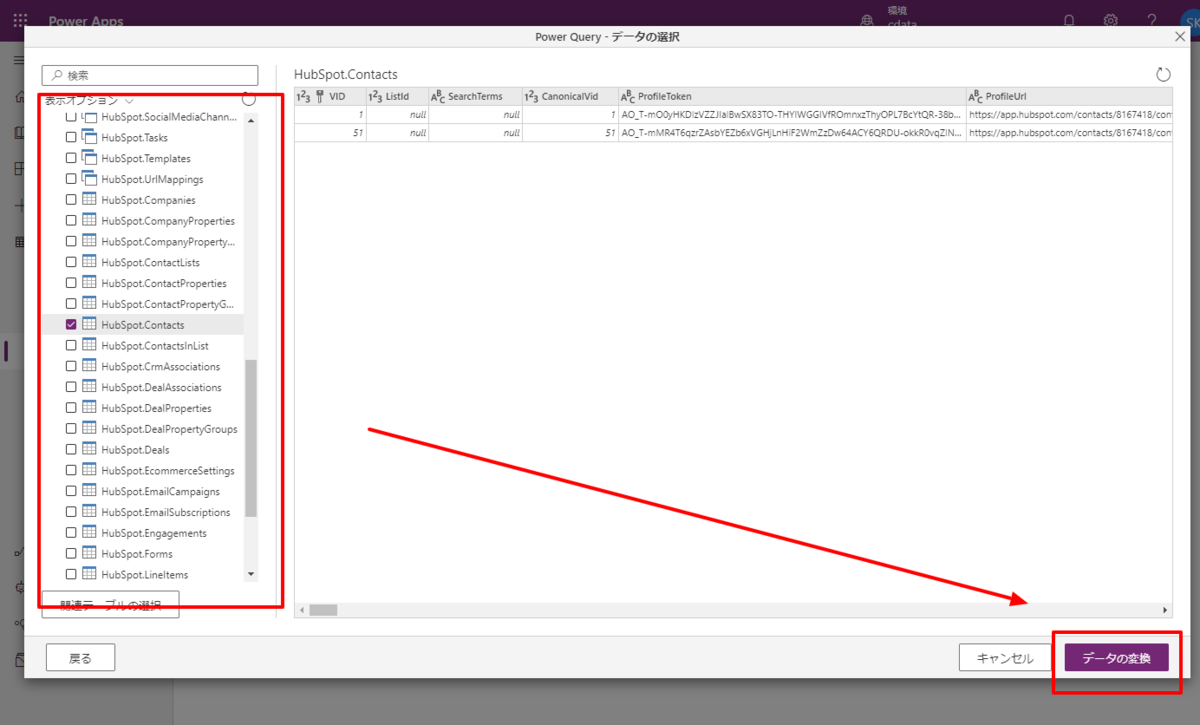
Task: Click the HubSpot.LineItems table icon
Action: point(89,575)
